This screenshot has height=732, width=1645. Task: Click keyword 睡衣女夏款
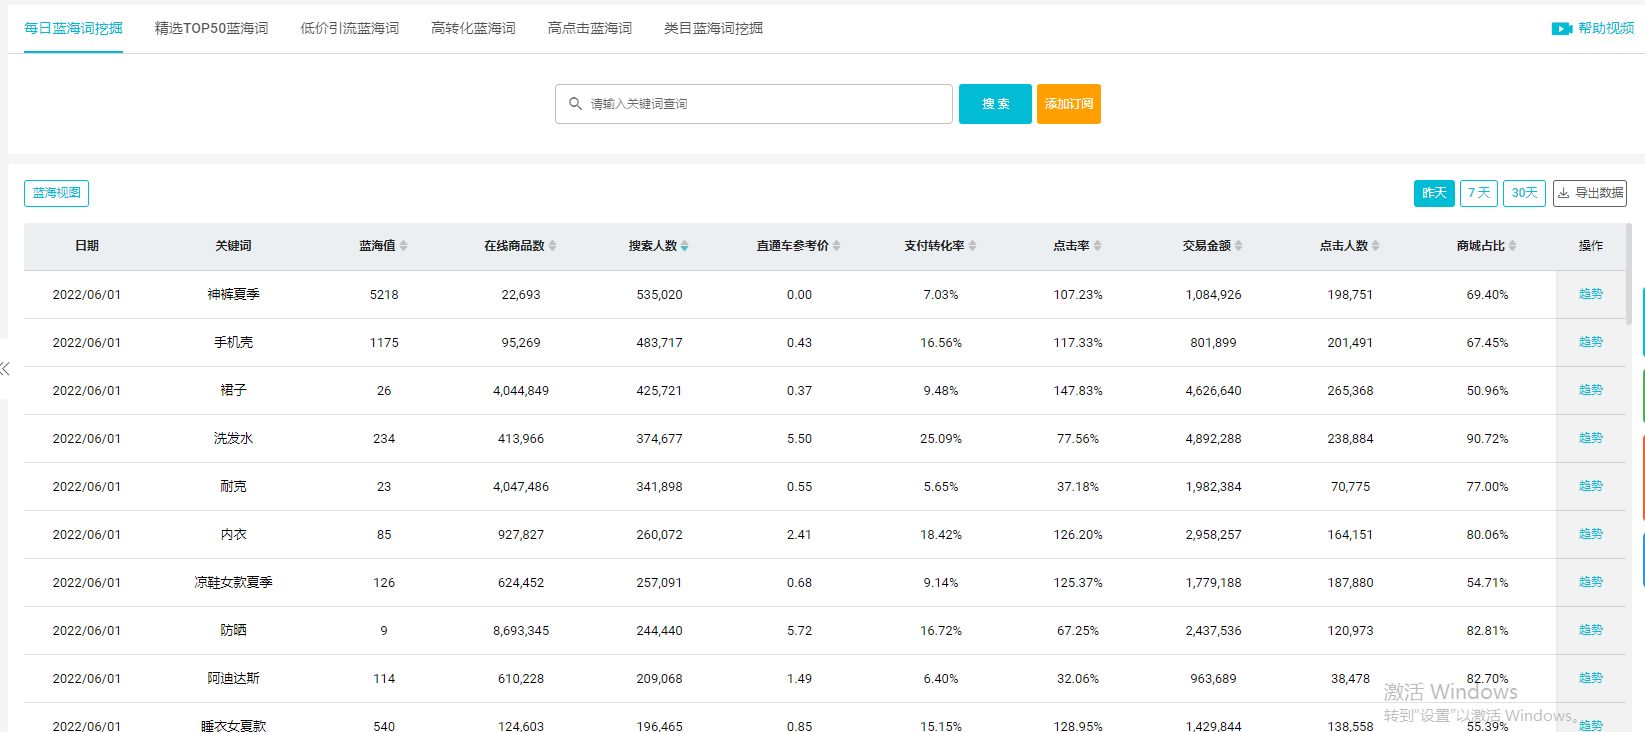click(x=233, y=726)
